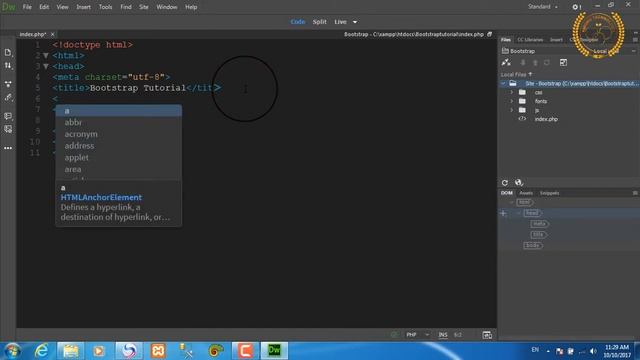Open the Site menu
The width and height of the screenshot is (640, 360).
click(144, 7)
